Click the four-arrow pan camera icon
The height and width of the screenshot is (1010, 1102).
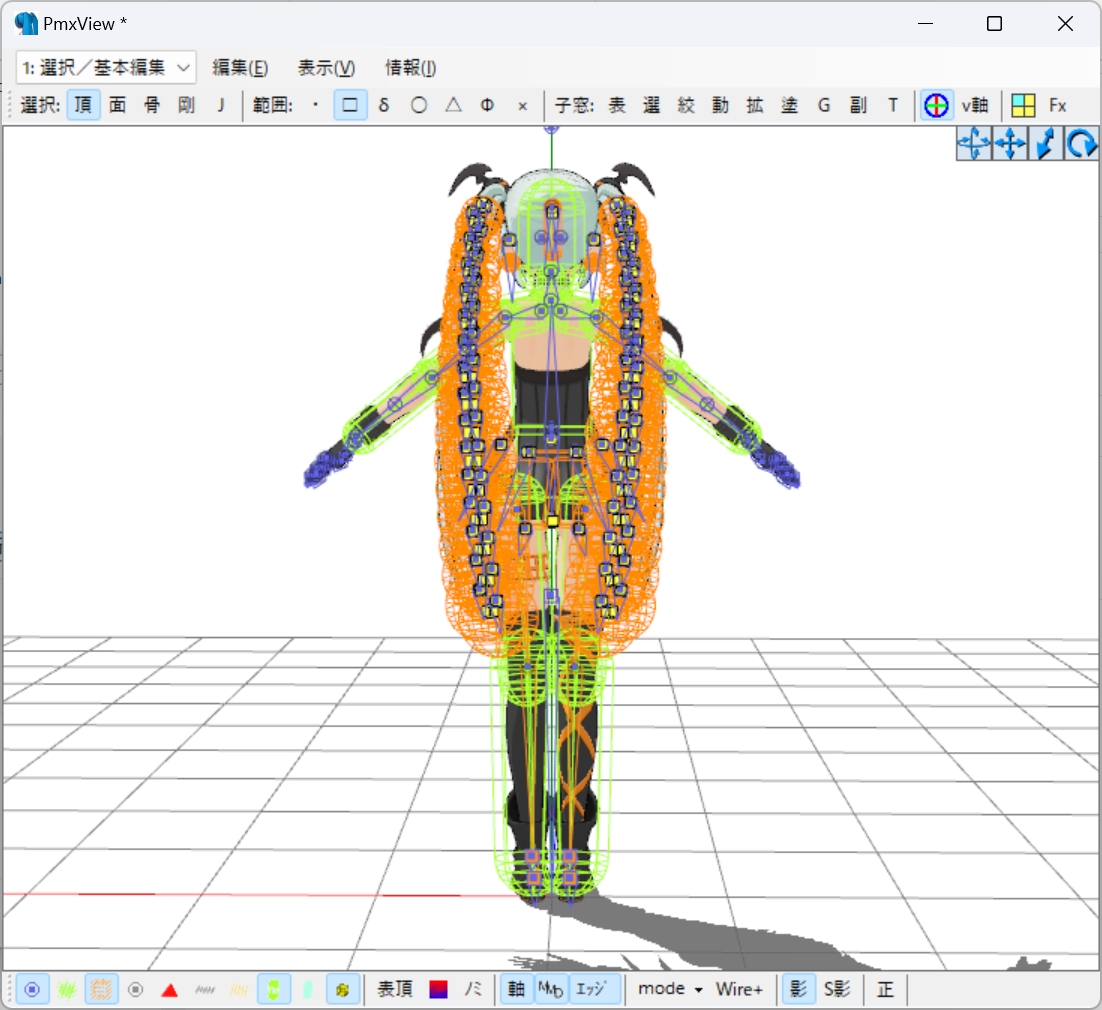(1010, 144)
